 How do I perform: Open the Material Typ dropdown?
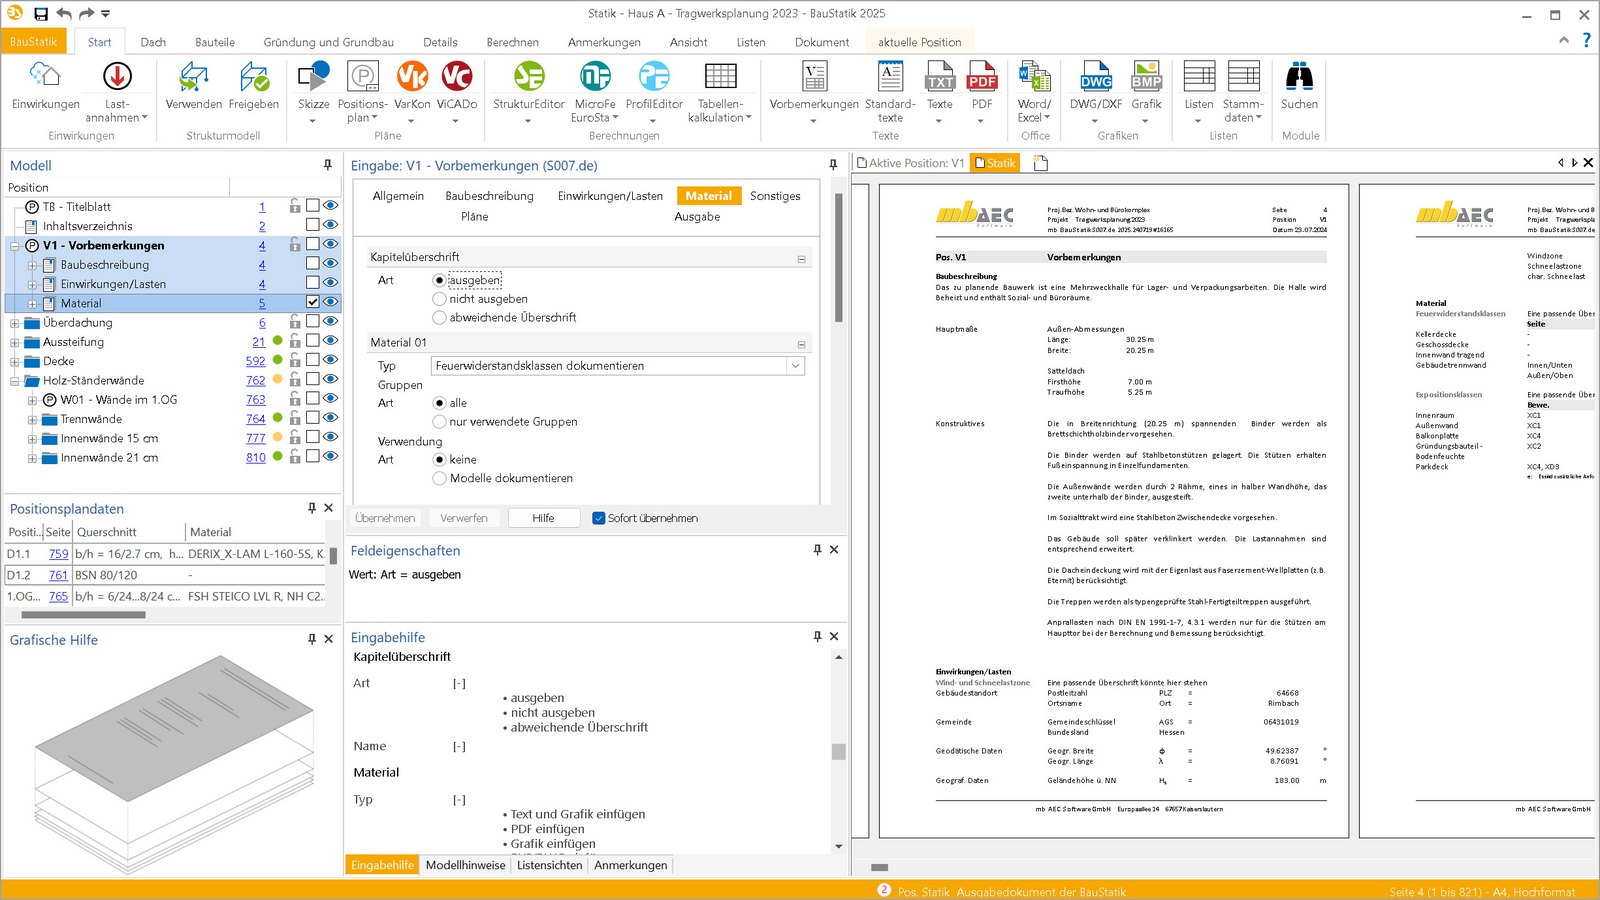tap(795, 366)
